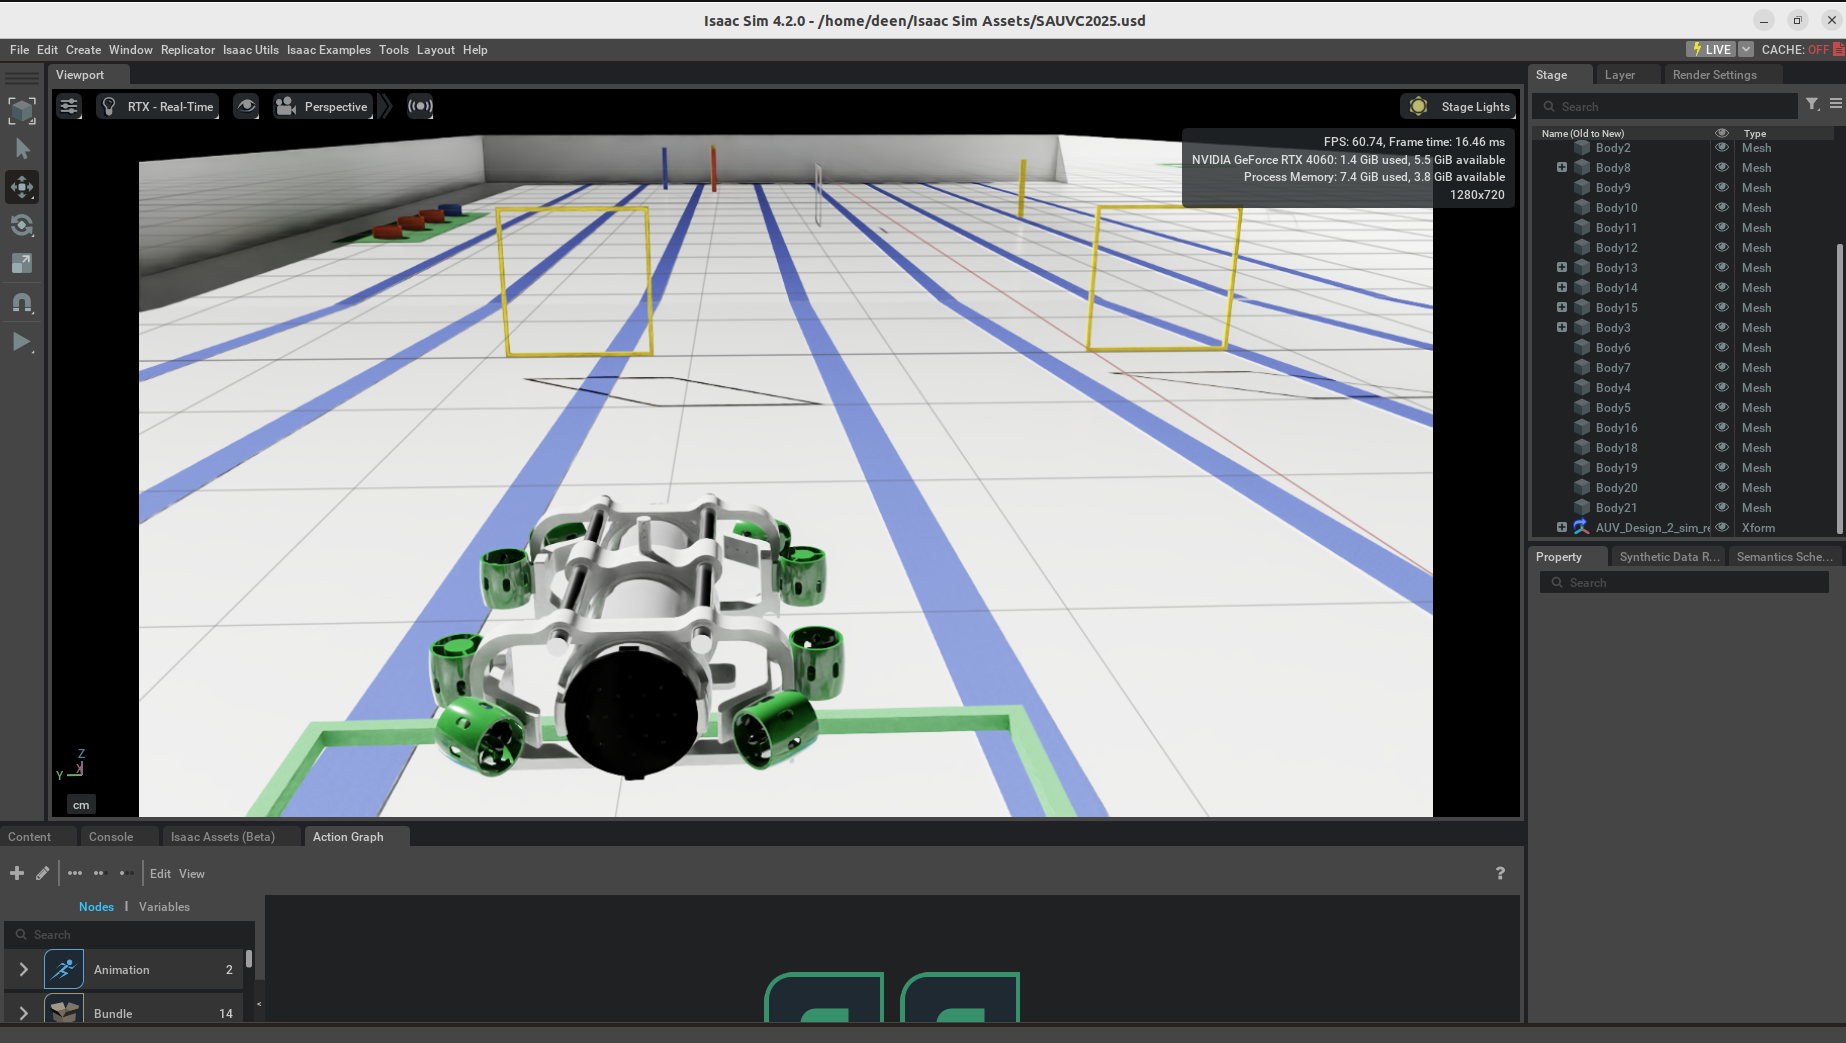
Task: Open the Stage filter funnel icon
Action: (x=1812, y=104)
